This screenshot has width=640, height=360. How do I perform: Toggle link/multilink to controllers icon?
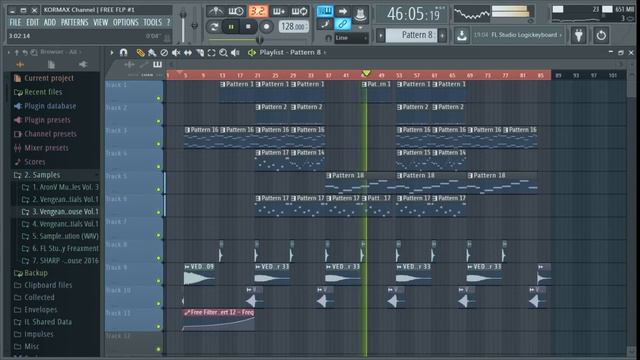click(342, 24)
